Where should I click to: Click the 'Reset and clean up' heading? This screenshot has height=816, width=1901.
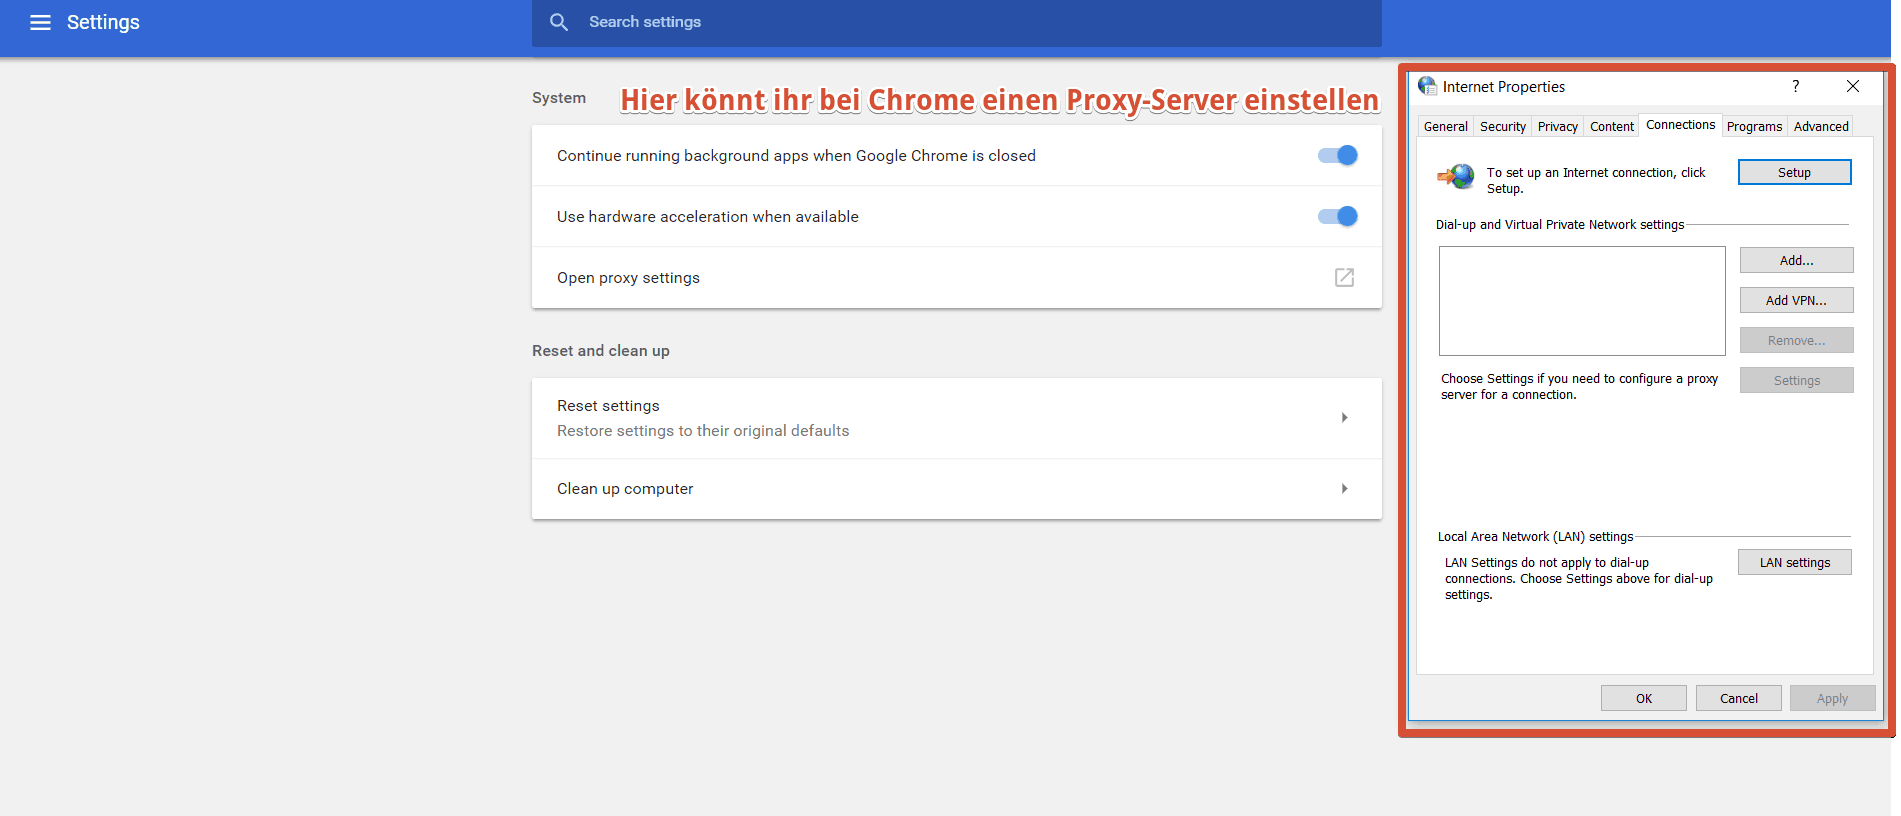(601, 351)
